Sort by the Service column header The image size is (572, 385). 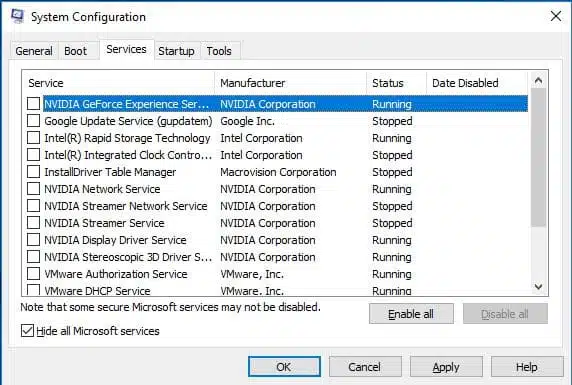tap(119, 83)
